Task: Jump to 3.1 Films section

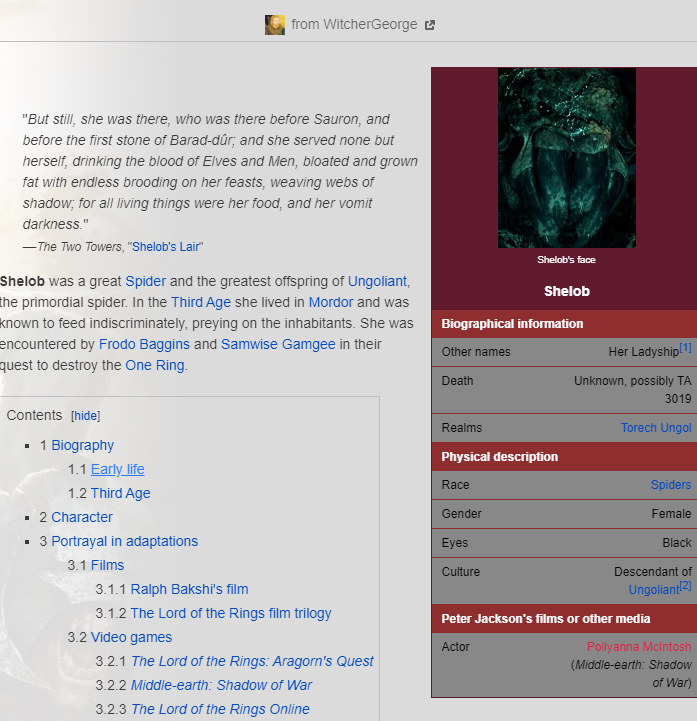Action: coord(108,565)
